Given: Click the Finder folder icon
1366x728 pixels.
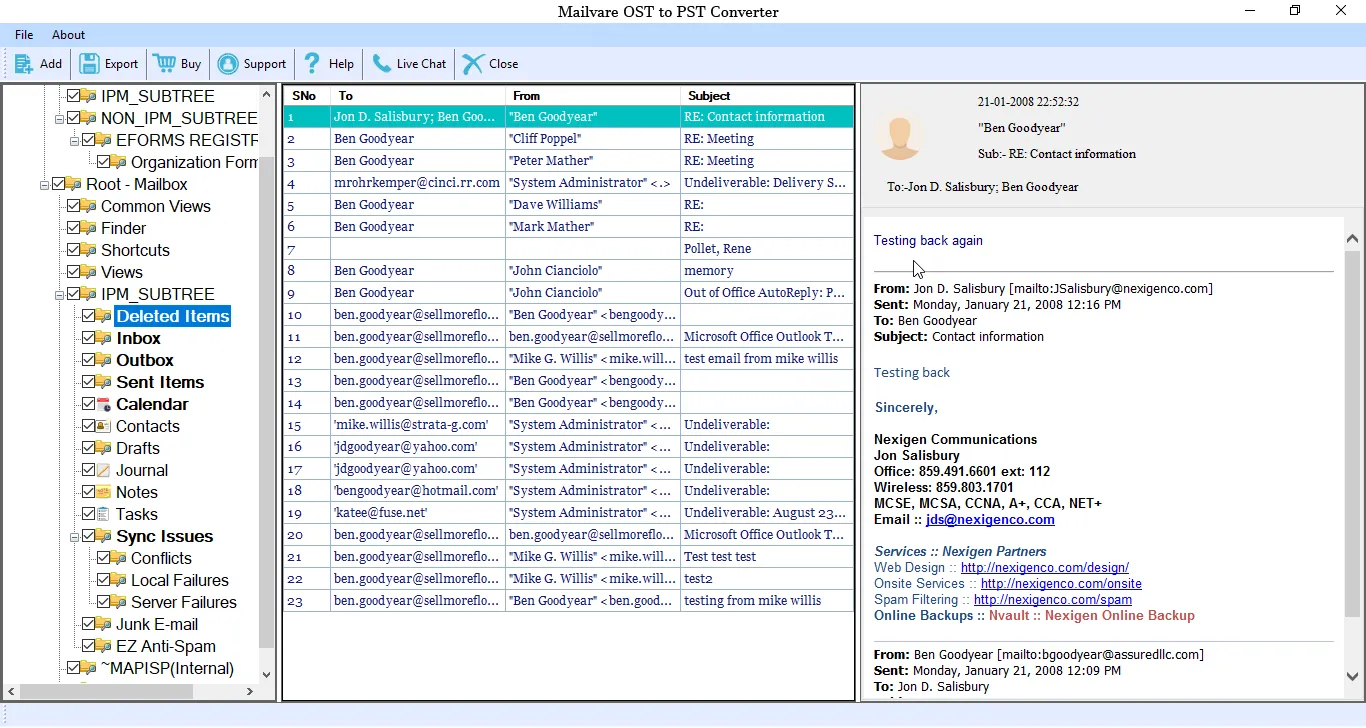Looking at the screenshot, I should (x=88, y=228).
